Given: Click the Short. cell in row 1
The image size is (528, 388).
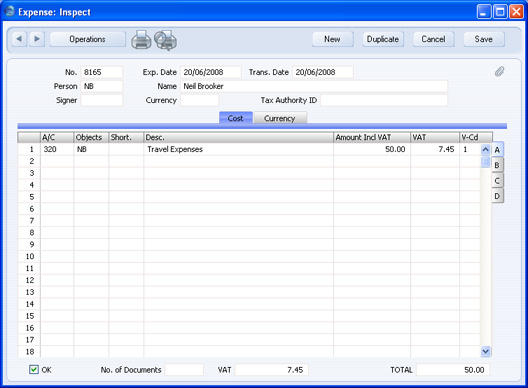Looking at the screenshot, I should 126,149.
